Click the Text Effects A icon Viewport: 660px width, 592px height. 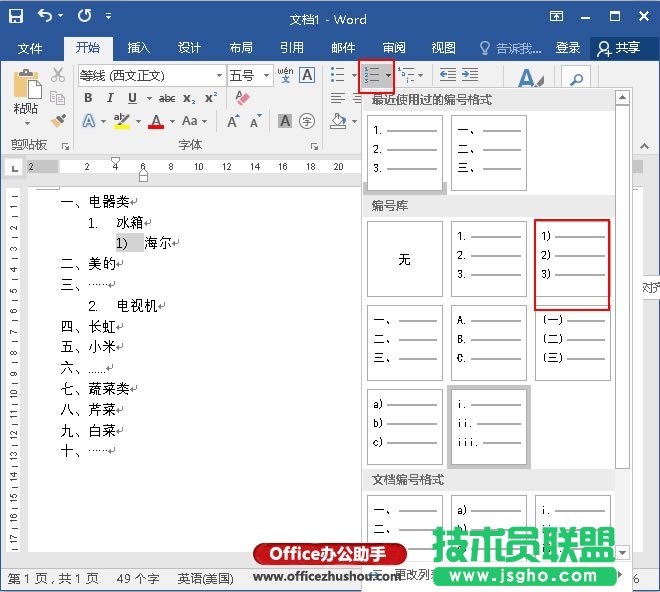pos(88,121)
